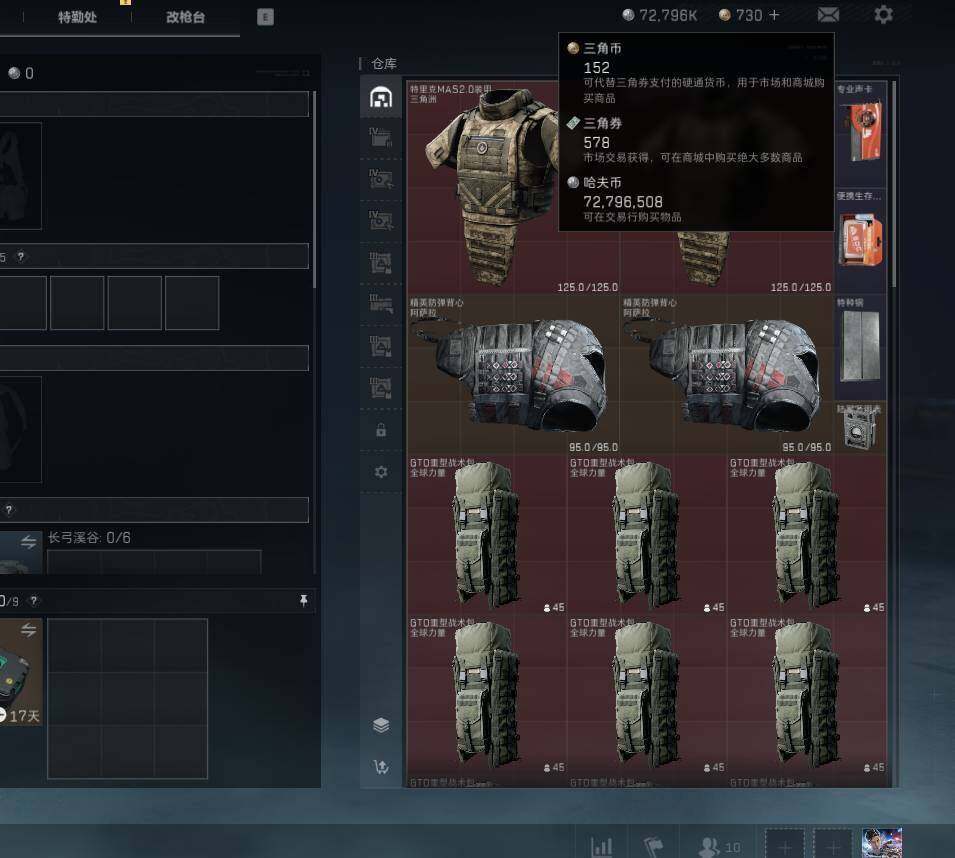Screen dimensions: 955x858
Task: Open the settings gear in the top bar
Action: pyautogui.click(x=883, y=15)
